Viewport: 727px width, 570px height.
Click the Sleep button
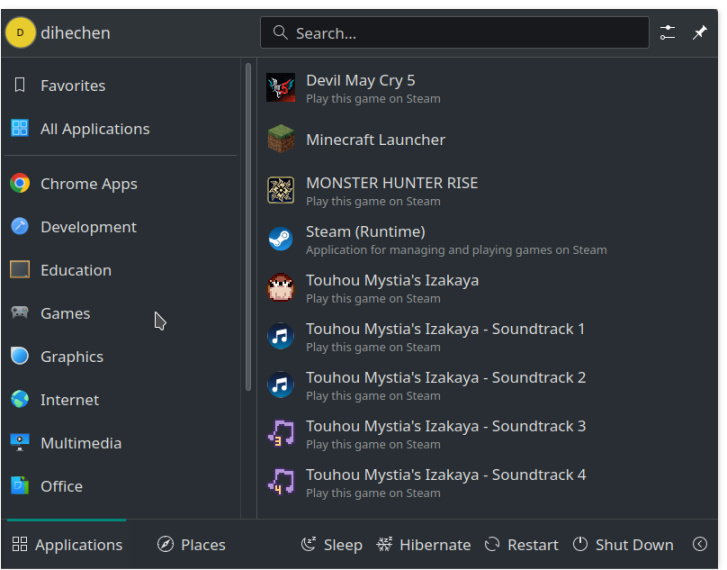(x=332, y=544)
